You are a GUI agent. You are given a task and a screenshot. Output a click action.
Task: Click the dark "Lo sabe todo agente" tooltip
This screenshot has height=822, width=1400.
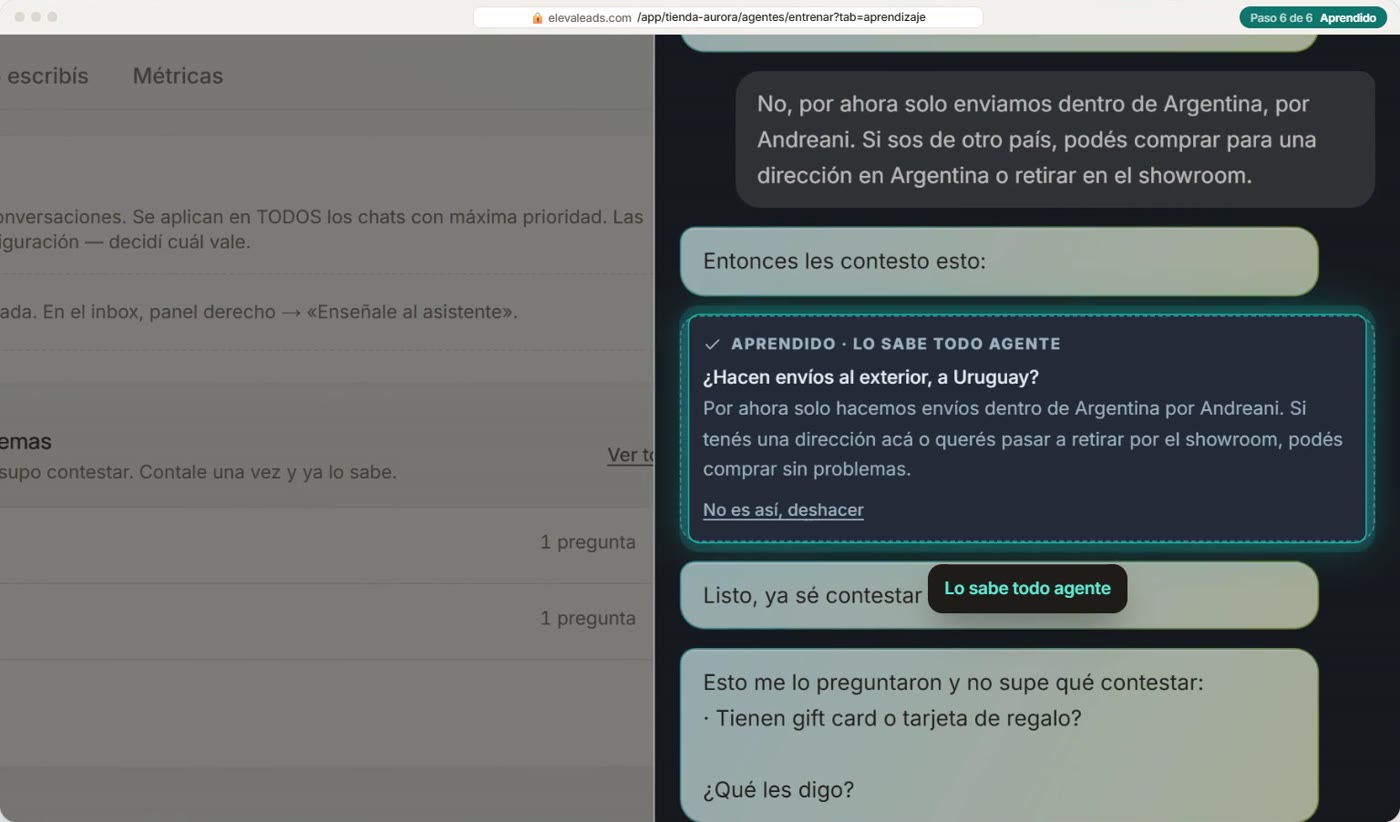pos(1027,588)
